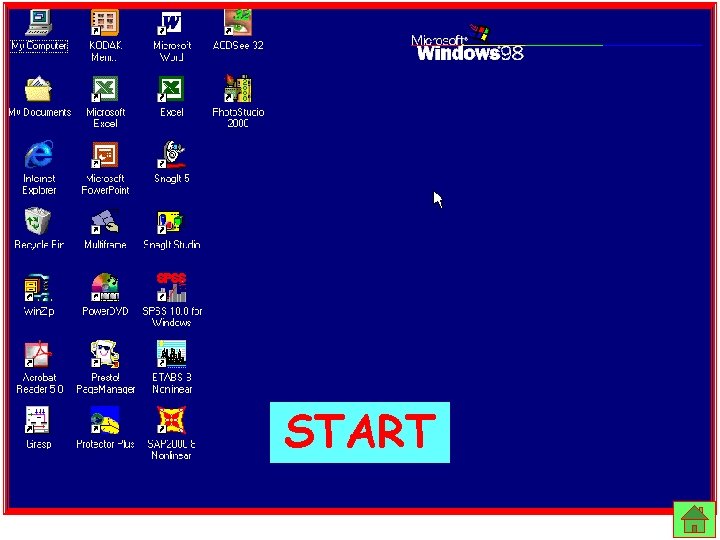The width and height of the screenshot is (720, 540).
Task: Open the SAP2000 8 Nonlinear icon
Action: click(171, 420)
